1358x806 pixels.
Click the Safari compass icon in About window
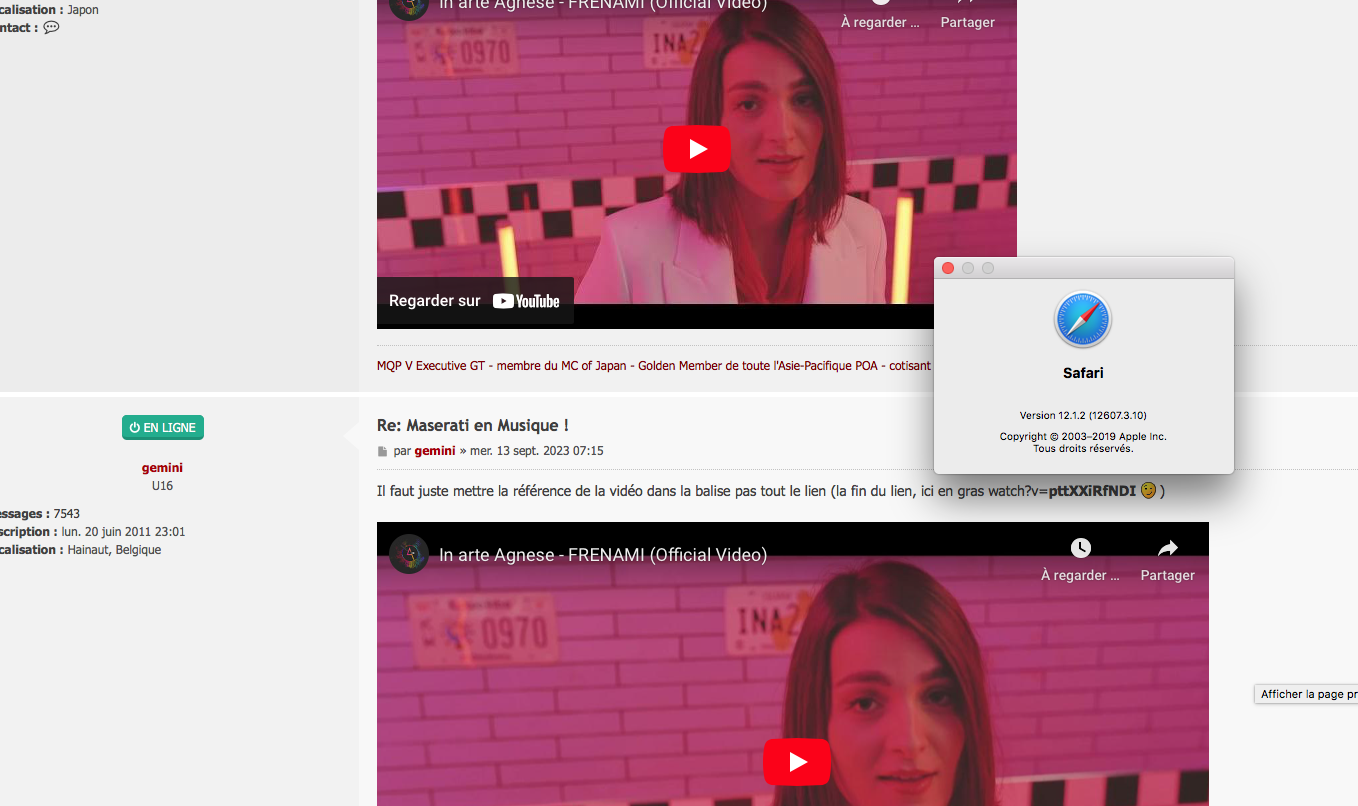click(x=1083, y=320)
